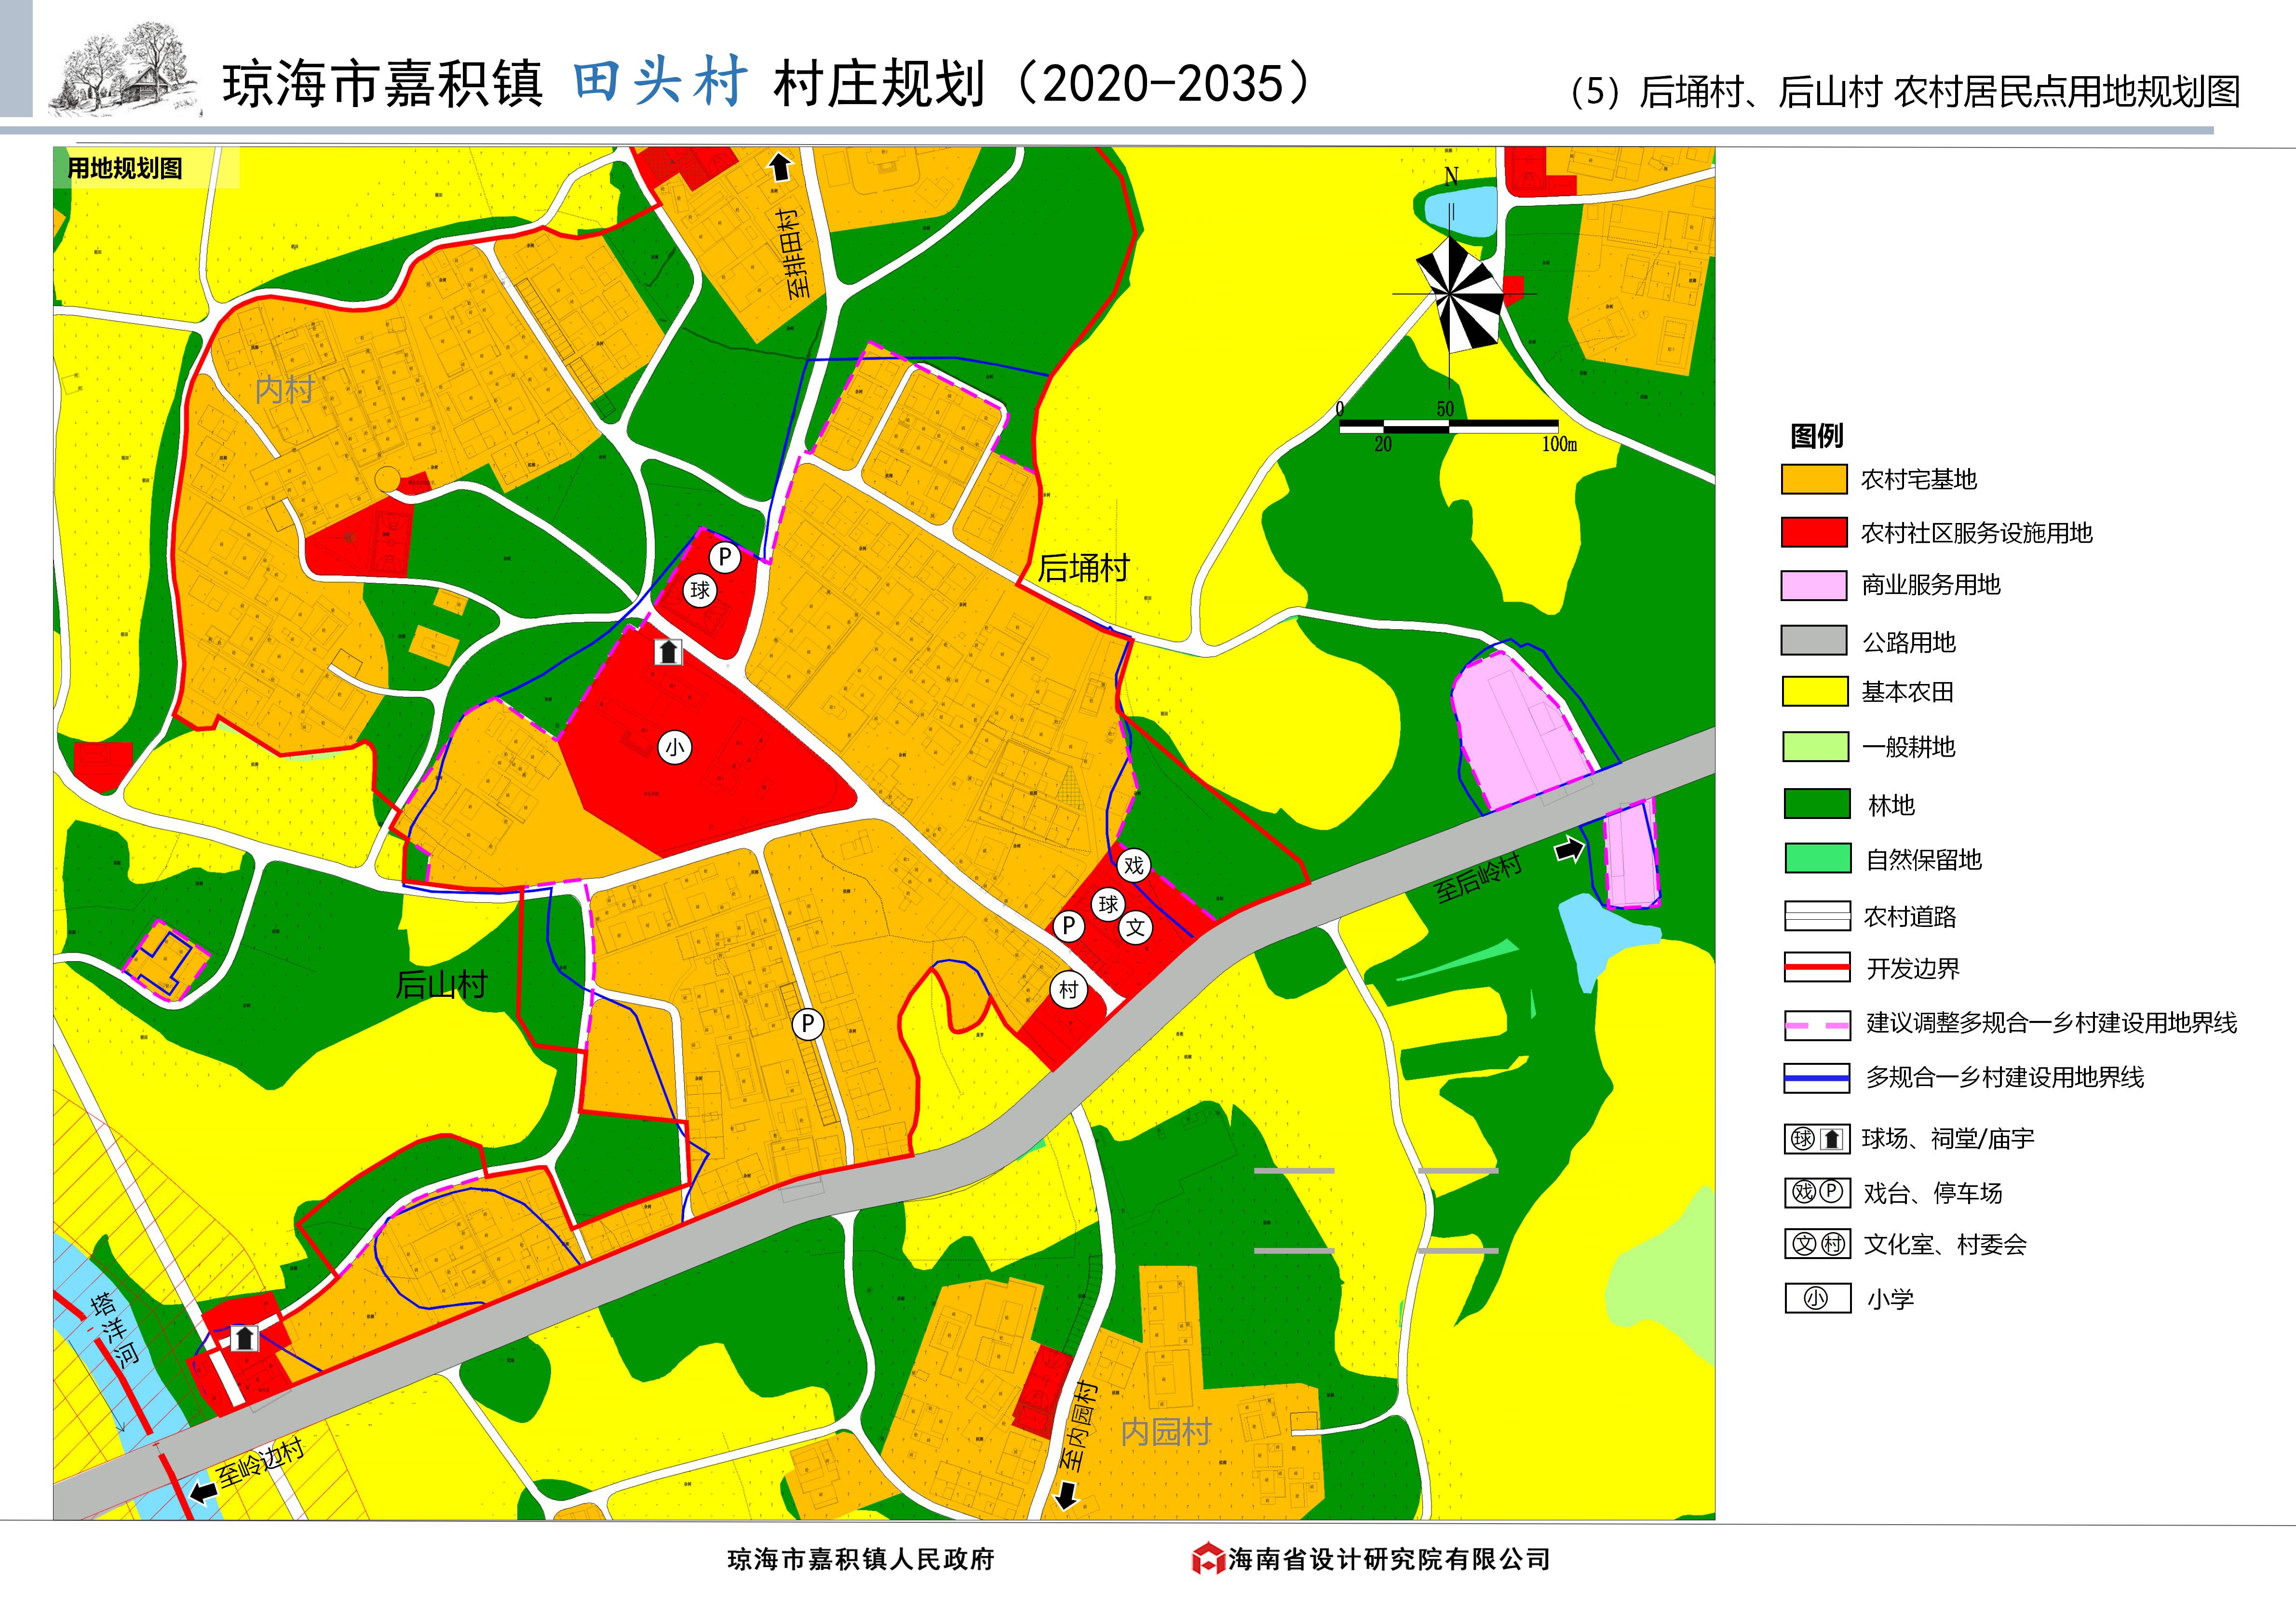Image resolution: width=2296 pixels, height=1623 pixels.
Task: Click the P parking symbol left of the 球 and 文 symbols
Action: point(1068,926)
